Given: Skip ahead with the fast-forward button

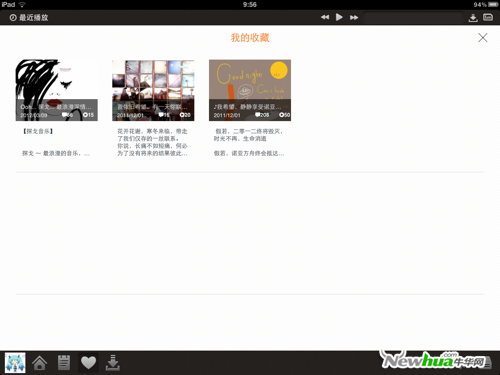Looking at the screenshot, I should click(x=354, y=17).
